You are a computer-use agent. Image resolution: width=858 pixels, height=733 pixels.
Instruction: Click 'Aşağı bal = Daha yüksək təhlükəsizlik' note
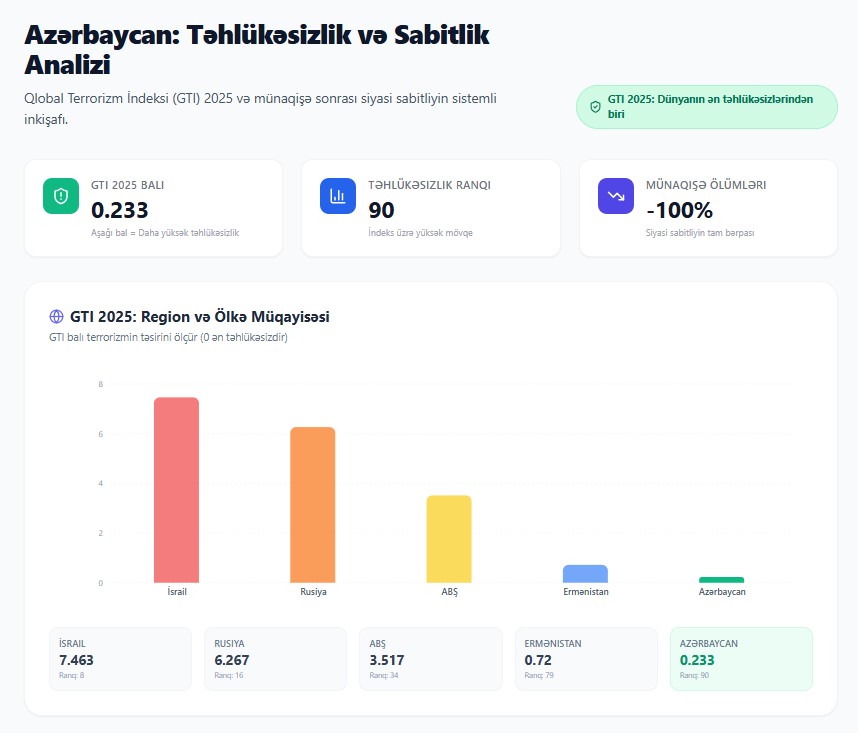(x=165, y=232)
